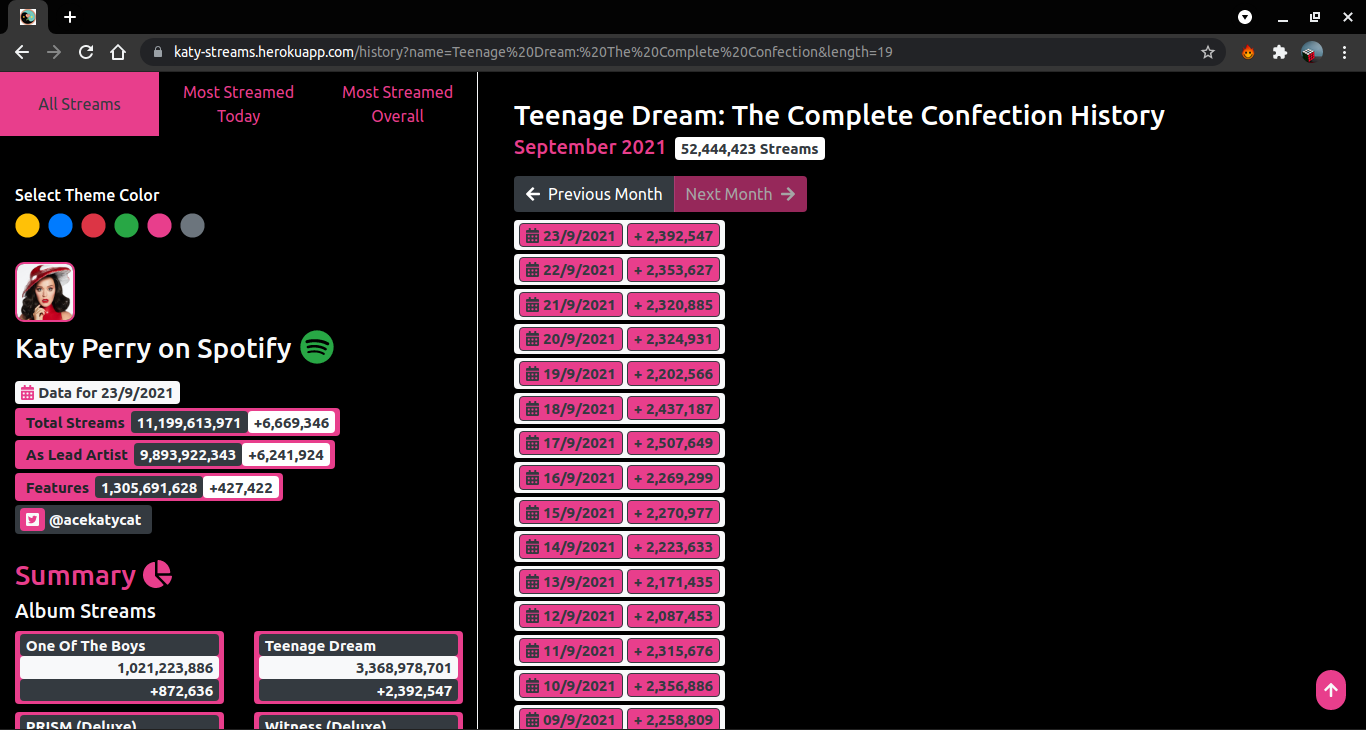
Task: Click the Features streams badge
Action: 149,488
